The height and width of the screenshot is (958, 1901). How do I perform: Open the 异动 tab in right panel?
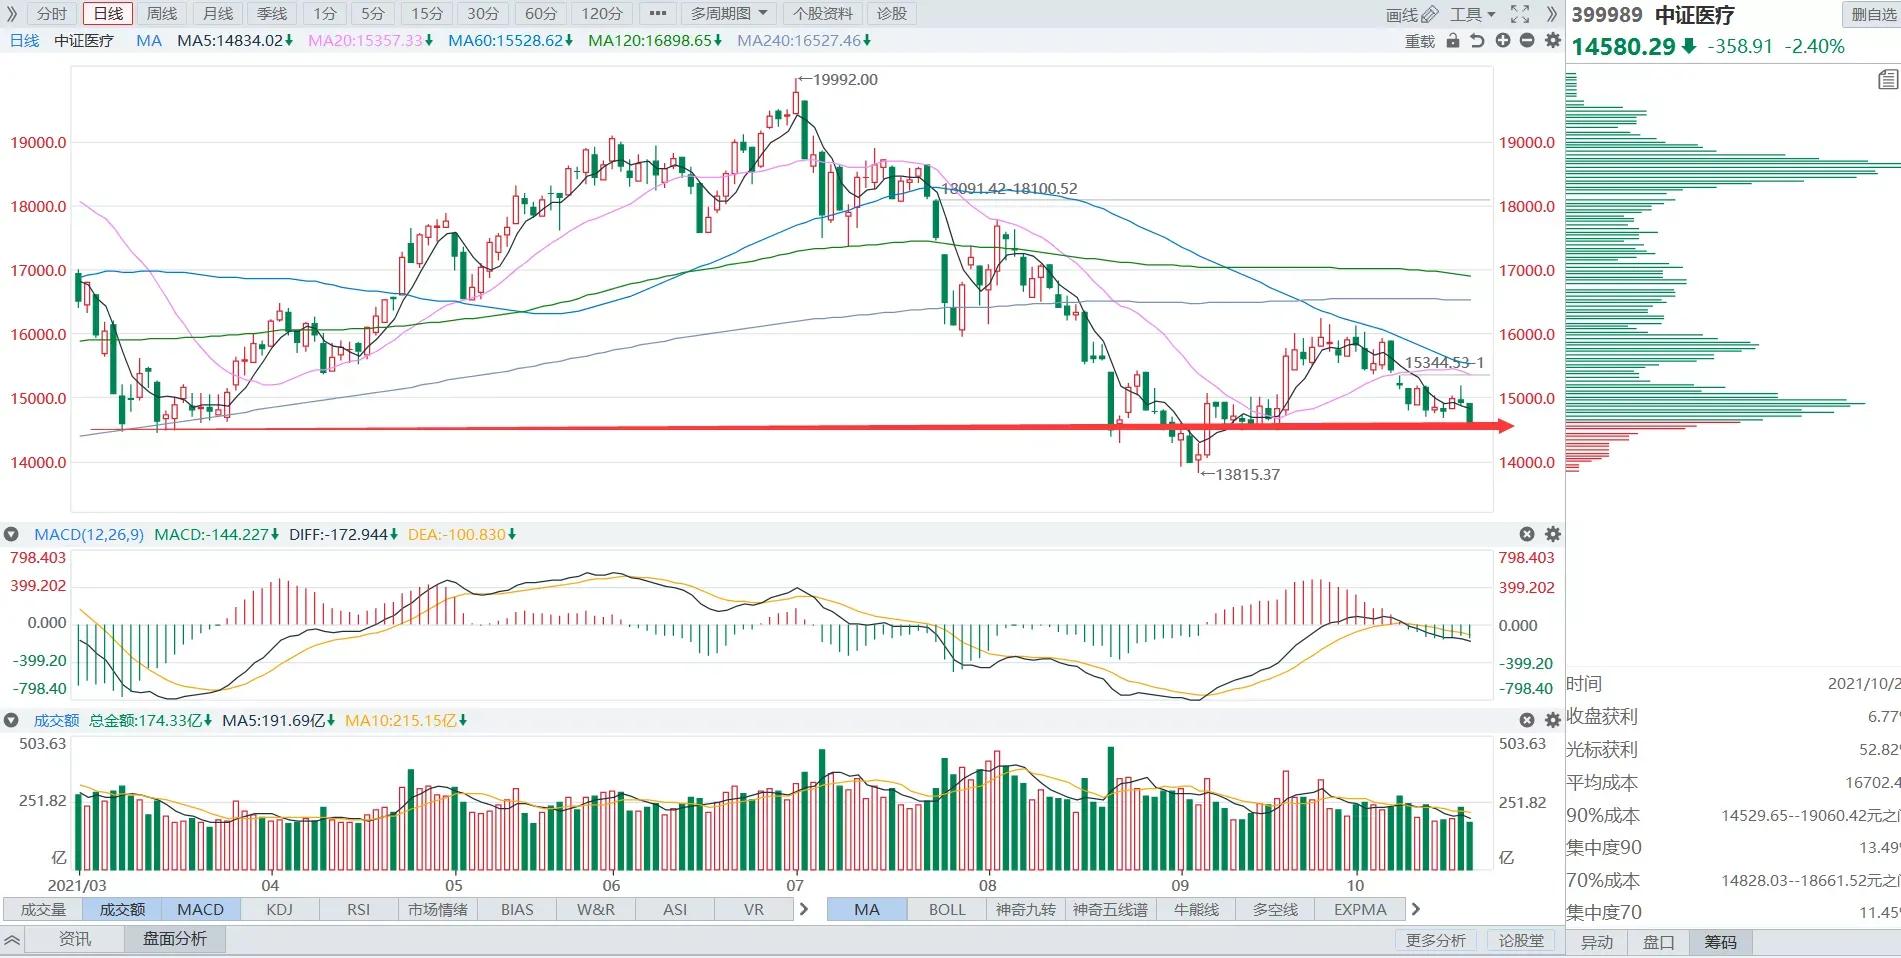coord(1597,942)
